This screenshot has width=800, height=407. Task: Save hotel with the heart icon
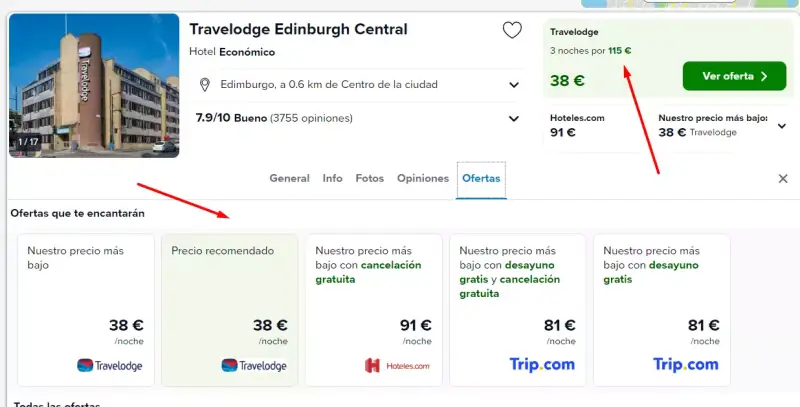click(x=512, y=30)
